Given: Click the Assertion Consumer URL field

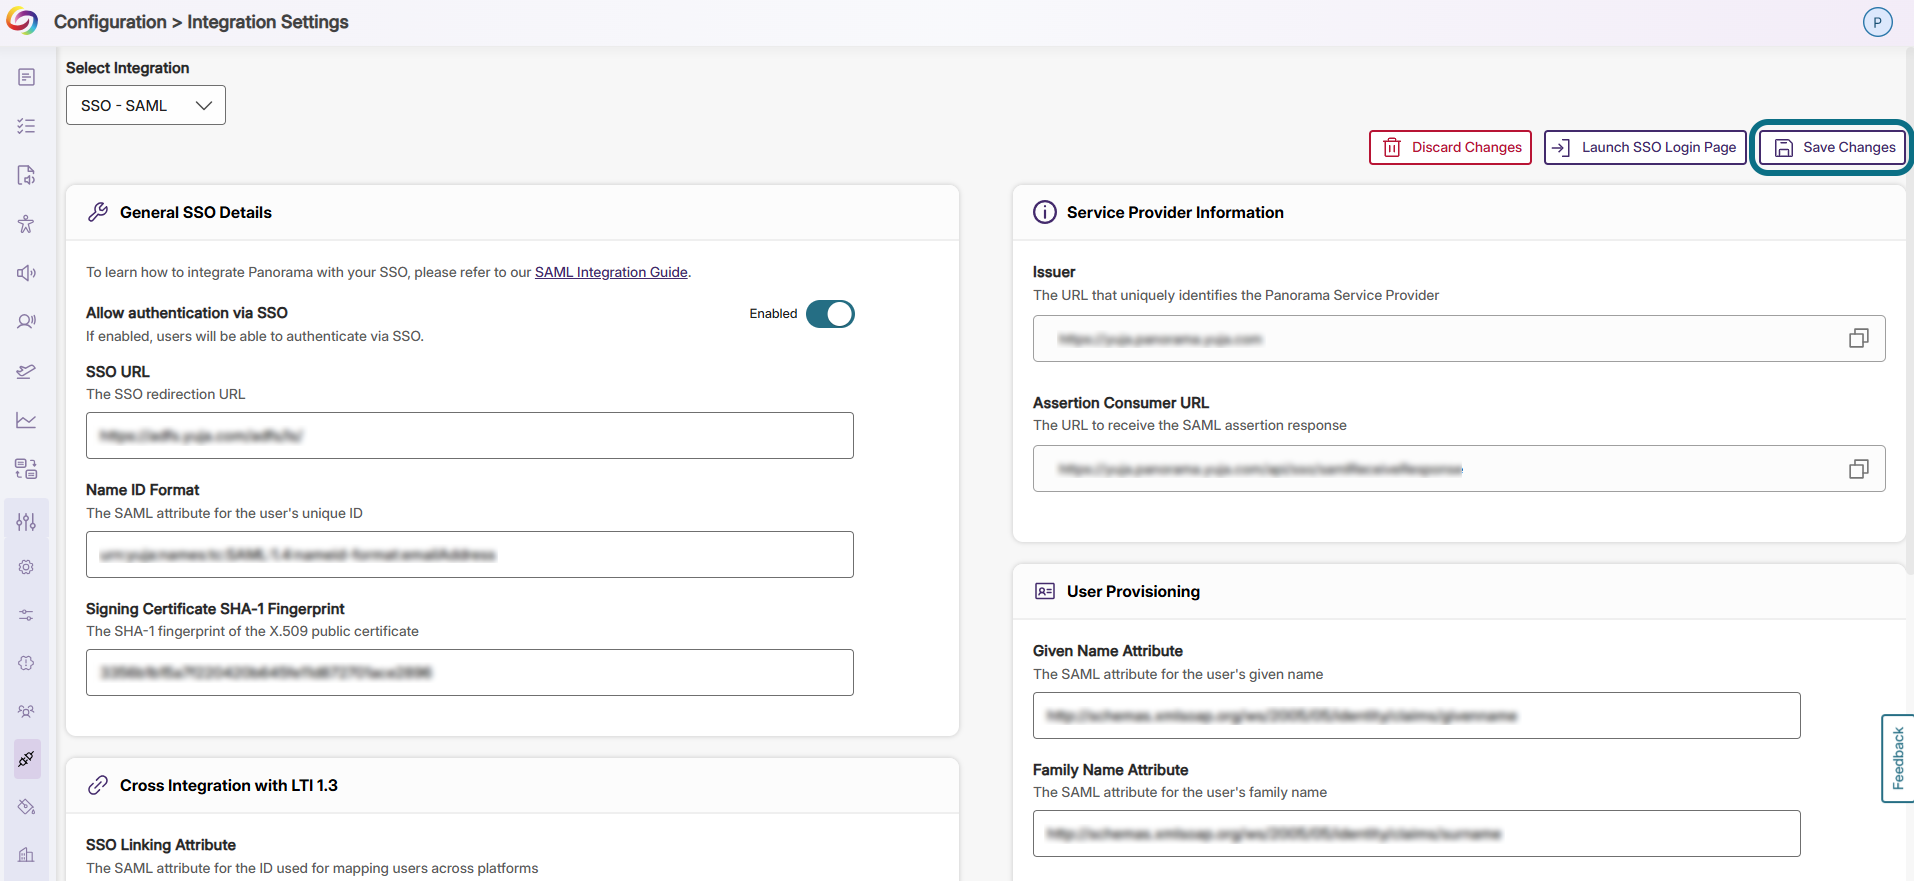Looking at the screenshot, I should pos(1459,469).
